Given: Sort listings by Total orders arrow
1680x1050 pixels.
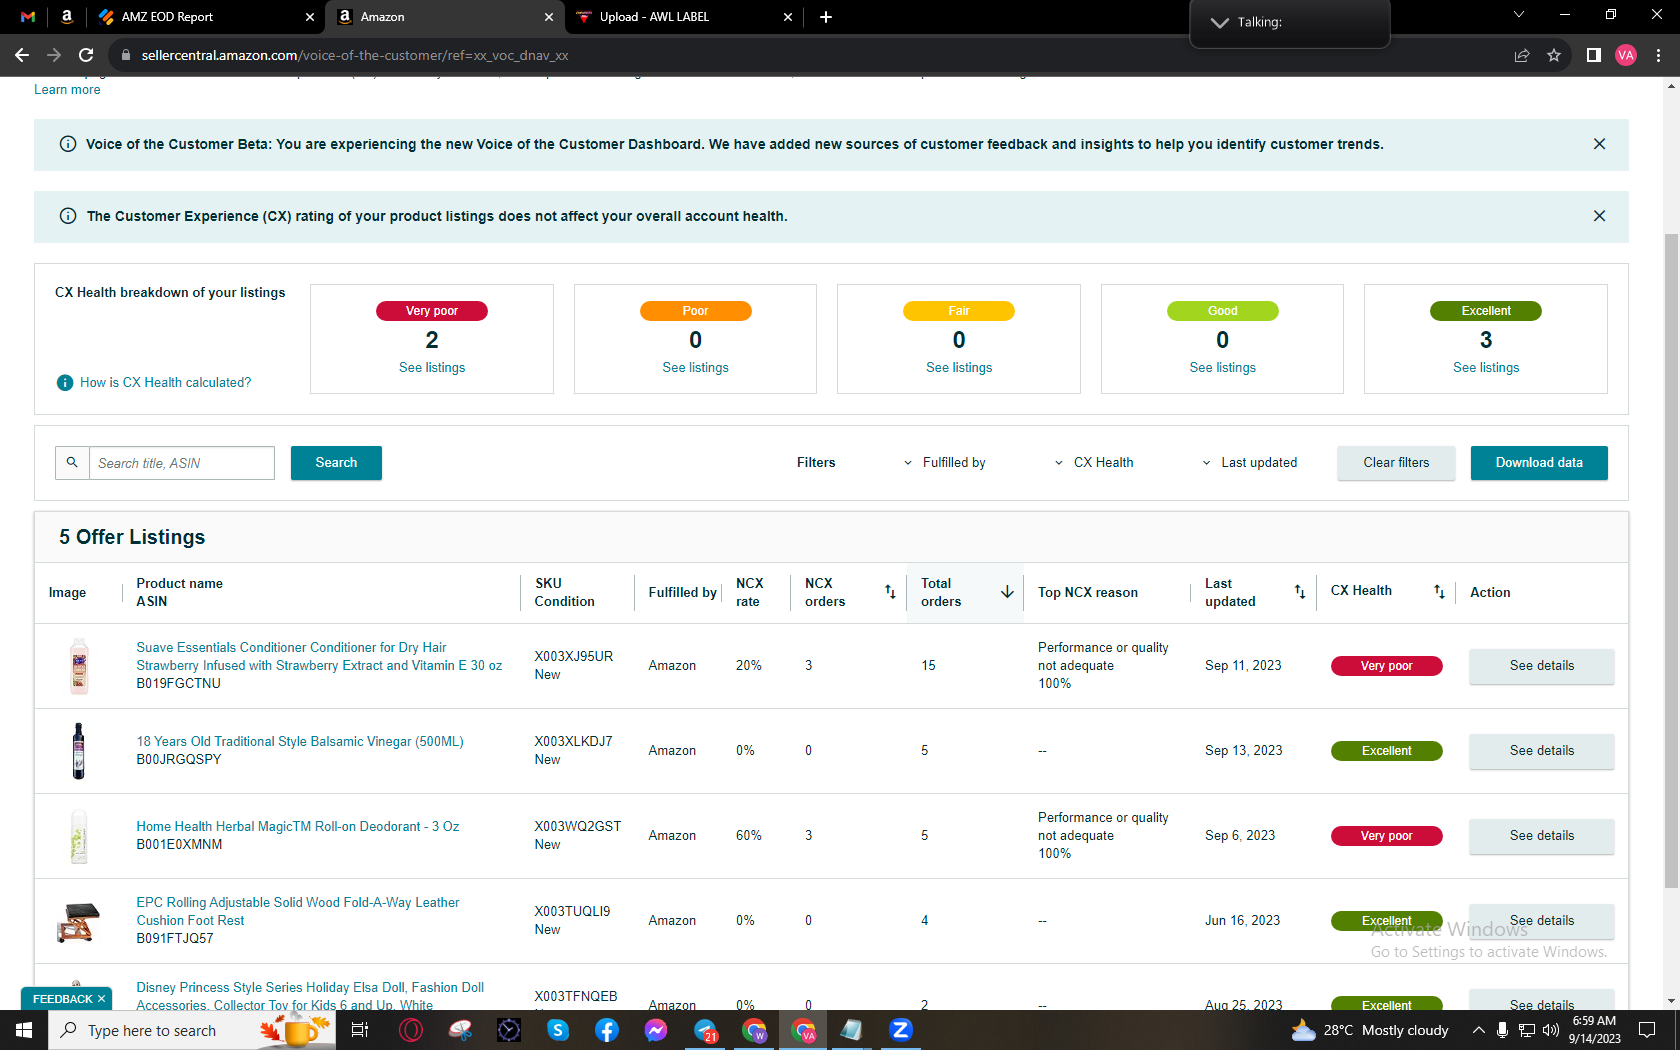Looking at the screenshot, I should click(1007, 592).
